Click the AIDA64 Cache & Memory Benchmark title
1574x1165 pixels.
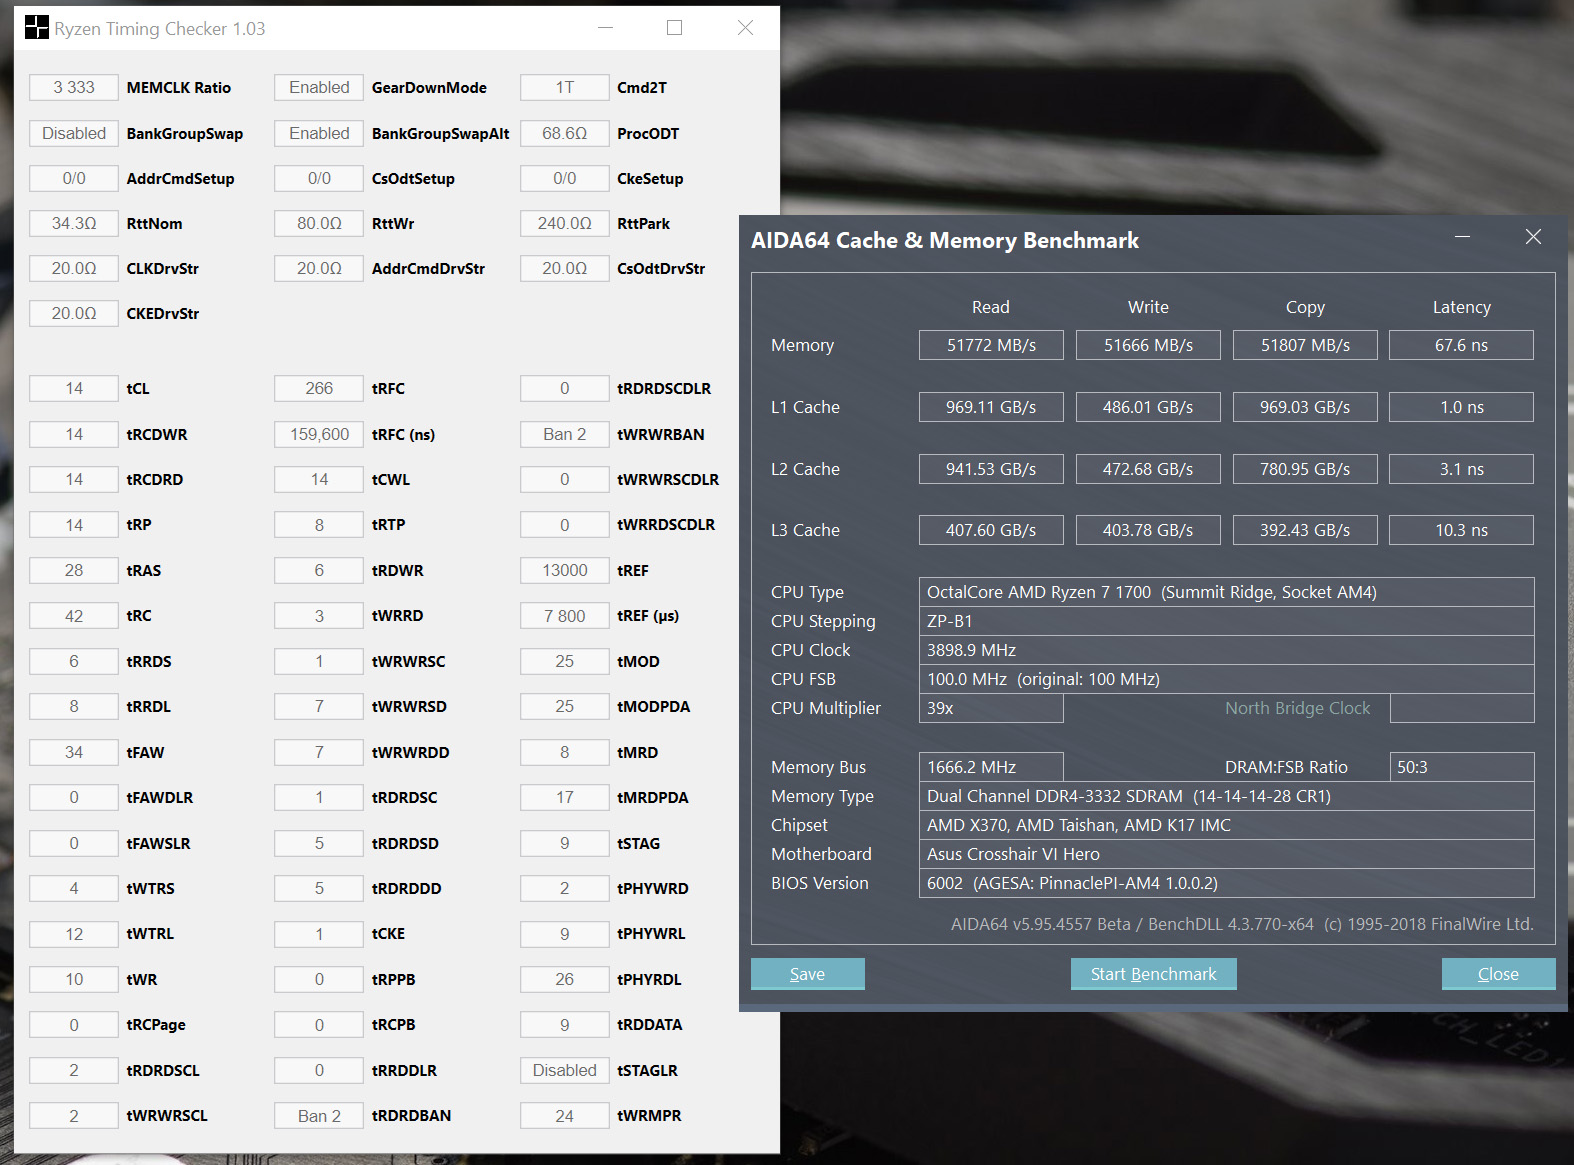(945, 240)
